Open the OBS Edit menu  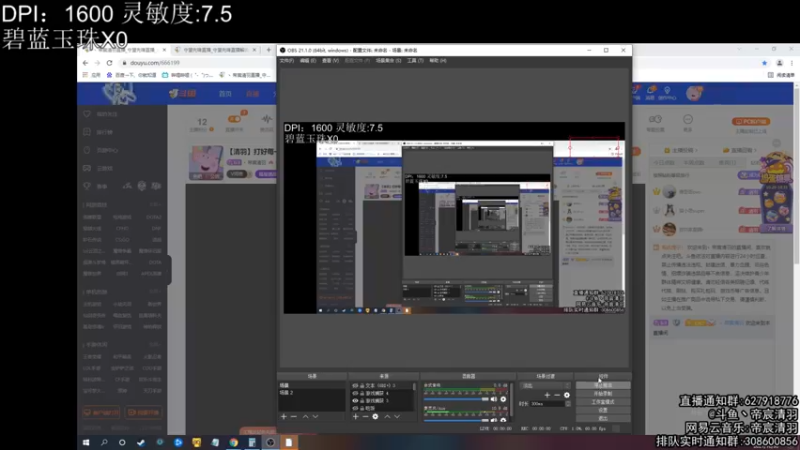pos(308,61)
